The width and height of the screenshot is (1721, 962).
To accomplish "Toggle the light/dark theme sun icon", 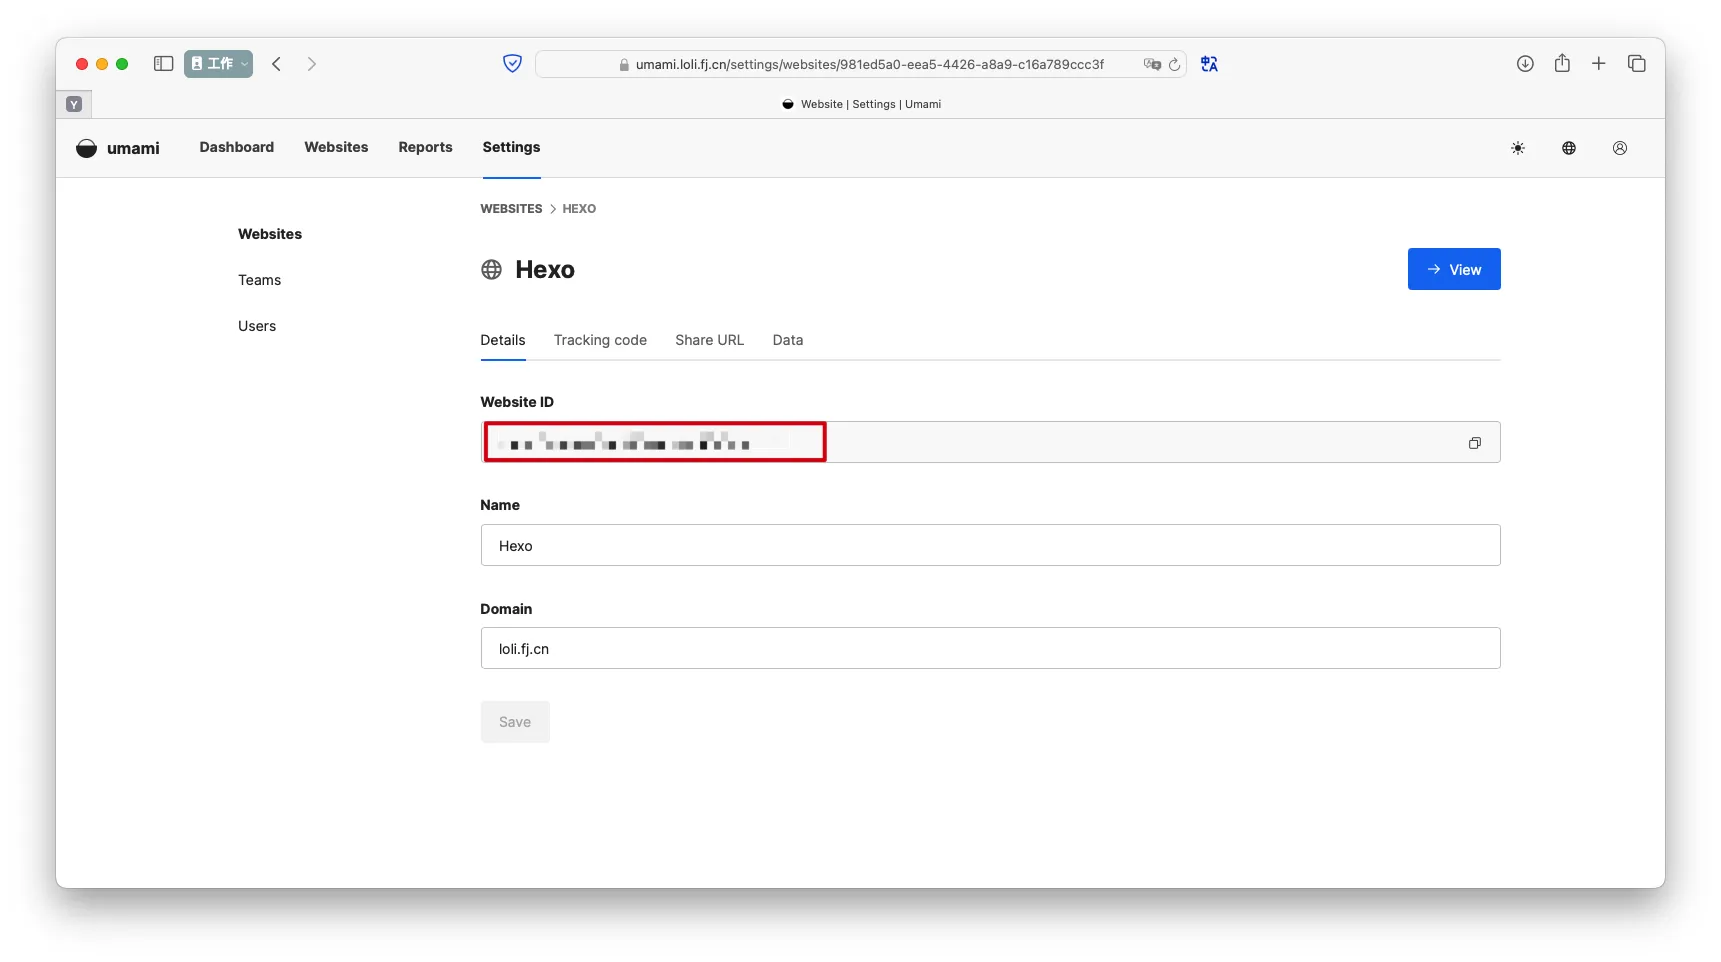I will coord(1518,148).
